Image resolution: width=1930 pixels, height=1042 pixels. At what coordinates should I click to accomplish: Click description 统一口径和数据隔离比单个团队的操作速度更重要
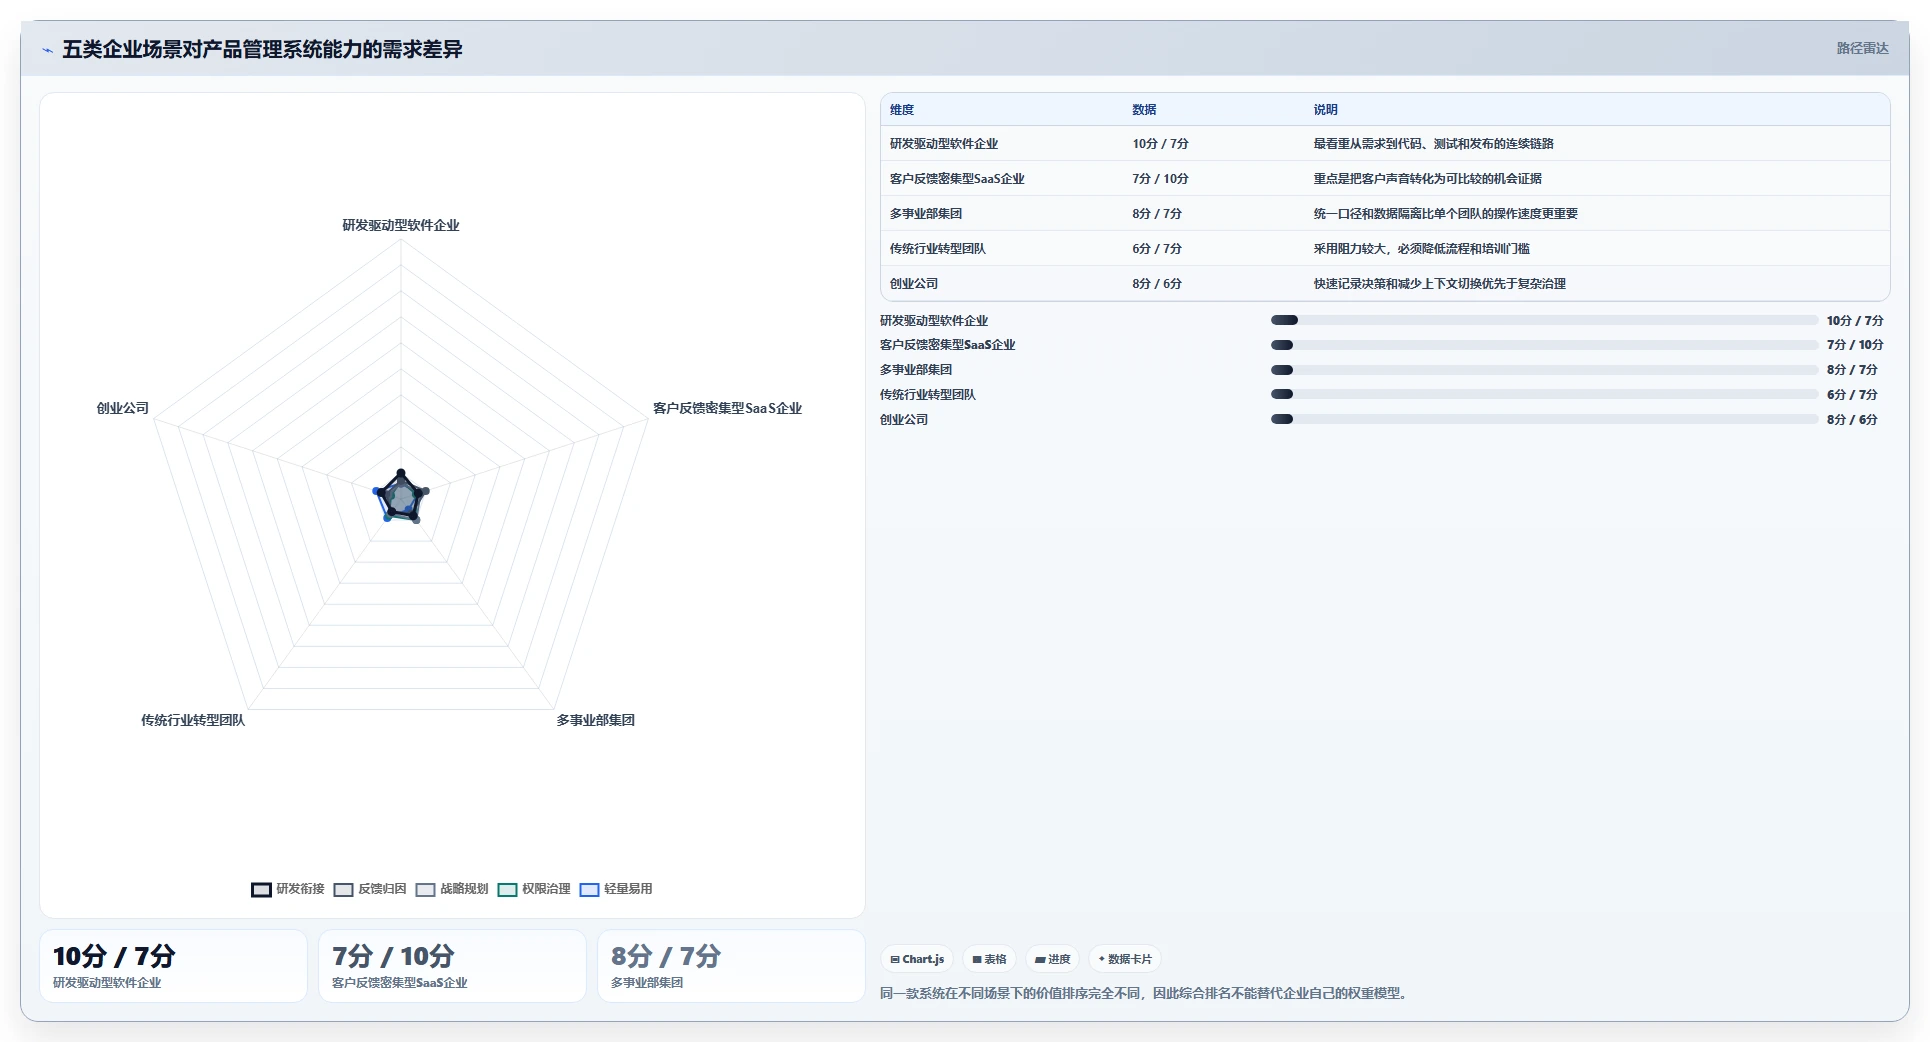coord(1445,214)
